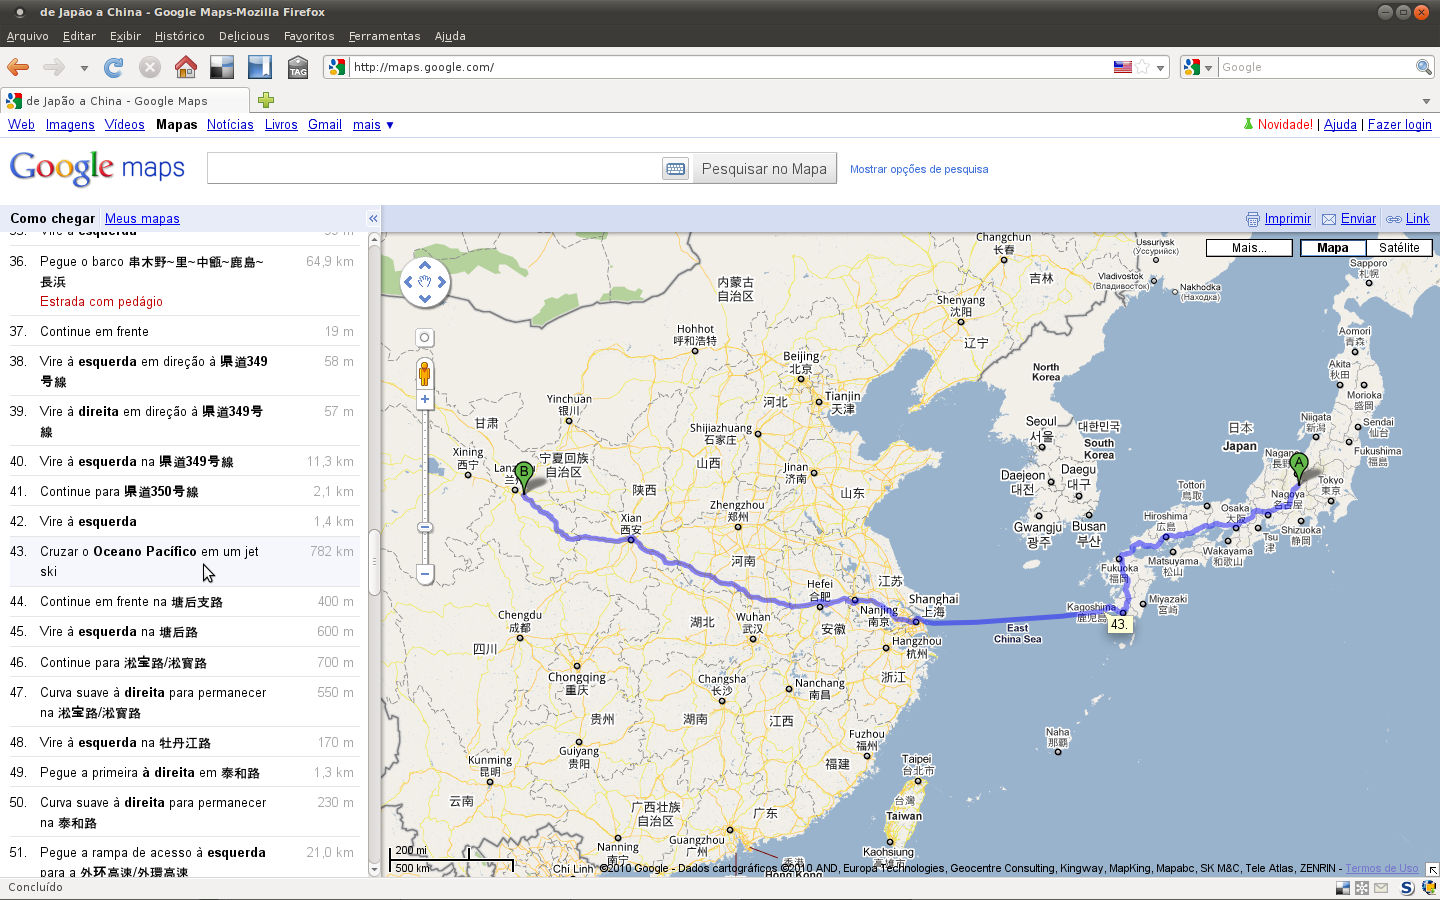The width and height of the screenshot is (1440, 900).
Task: Open the Mais... map layers dropdown
Action: (1249, 248)
